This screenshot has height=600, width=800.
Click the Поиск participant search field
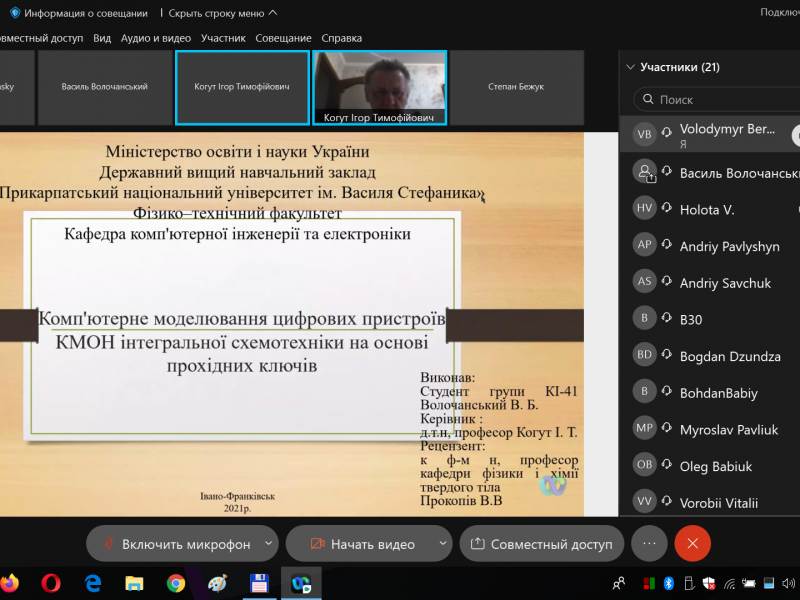tap(720, 100)
